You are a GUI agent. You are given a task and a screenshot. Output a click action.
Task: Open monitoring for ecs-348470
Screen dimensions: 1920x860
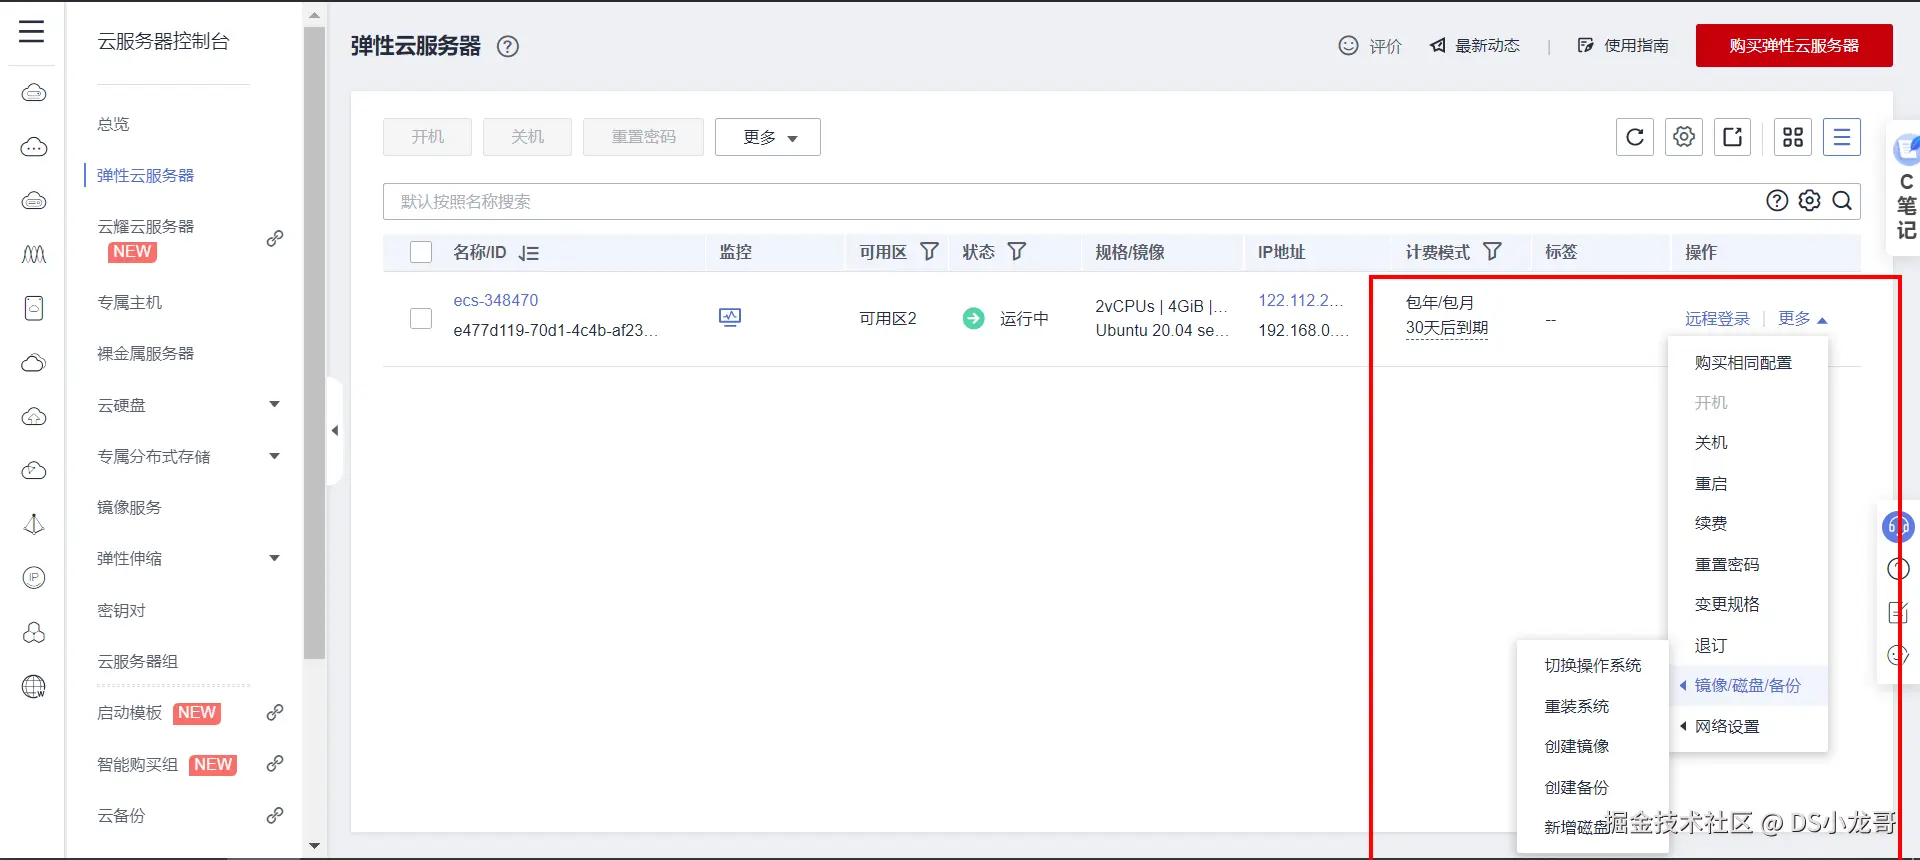730,317
